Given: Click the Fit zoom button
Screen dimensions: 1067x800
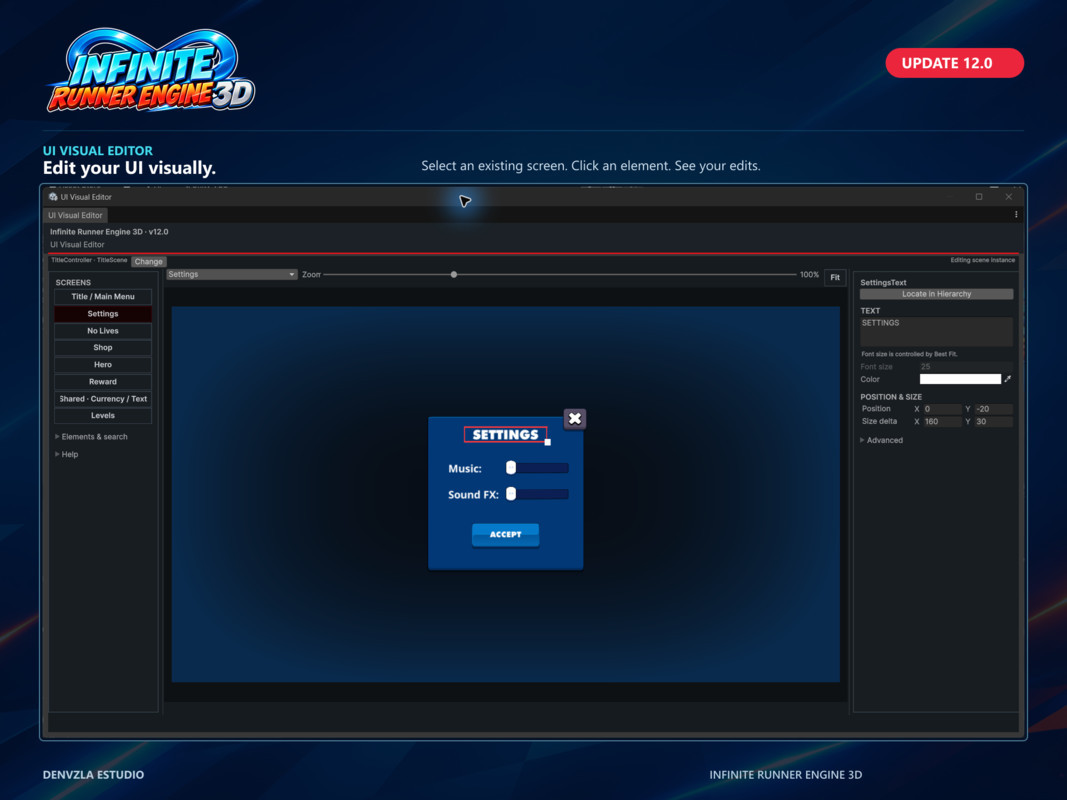Looking at the screenshot, I should 835,278.
